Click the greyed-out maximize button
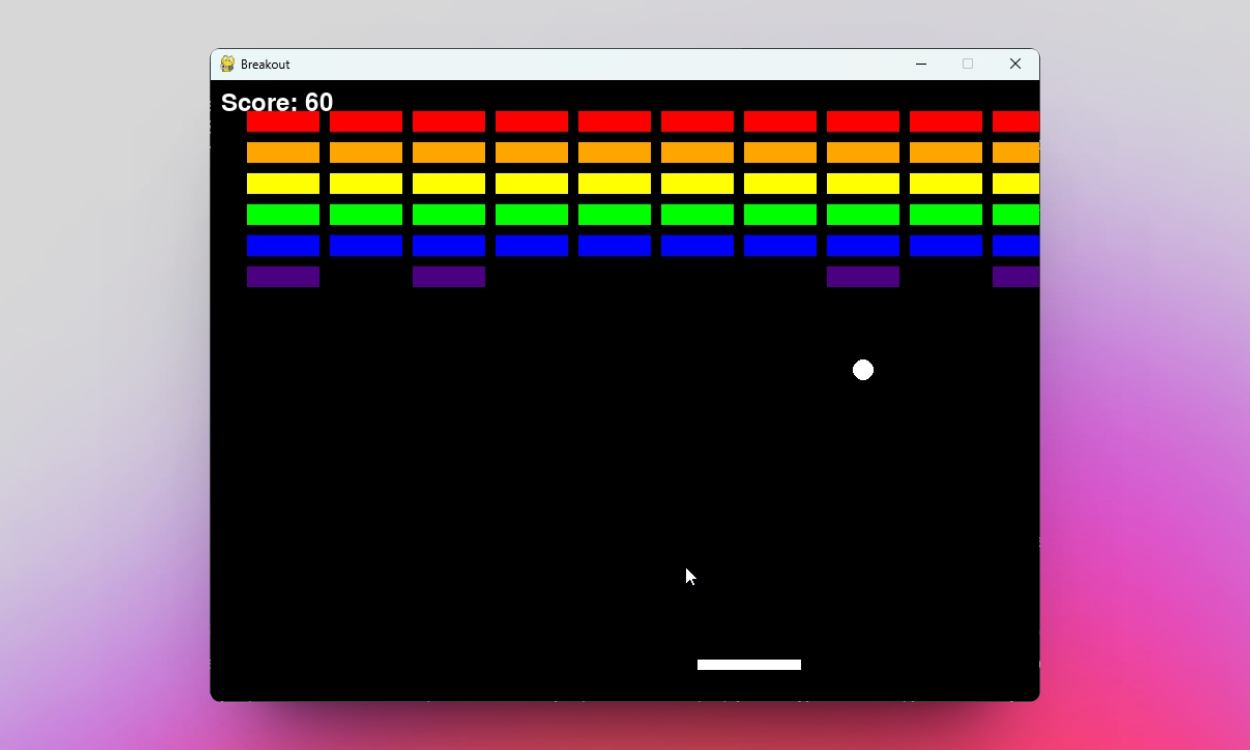The image size is (1250, 750). click(968, 64)
